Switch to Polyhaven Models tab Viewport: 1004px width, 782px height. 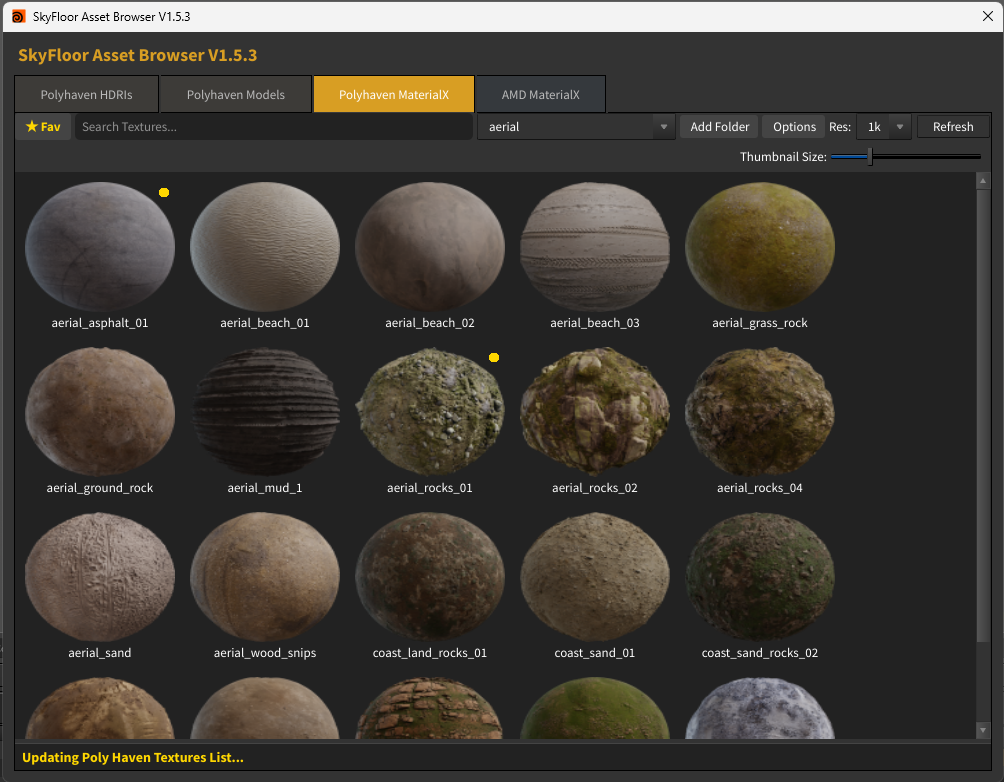click(x=236, y=95)
